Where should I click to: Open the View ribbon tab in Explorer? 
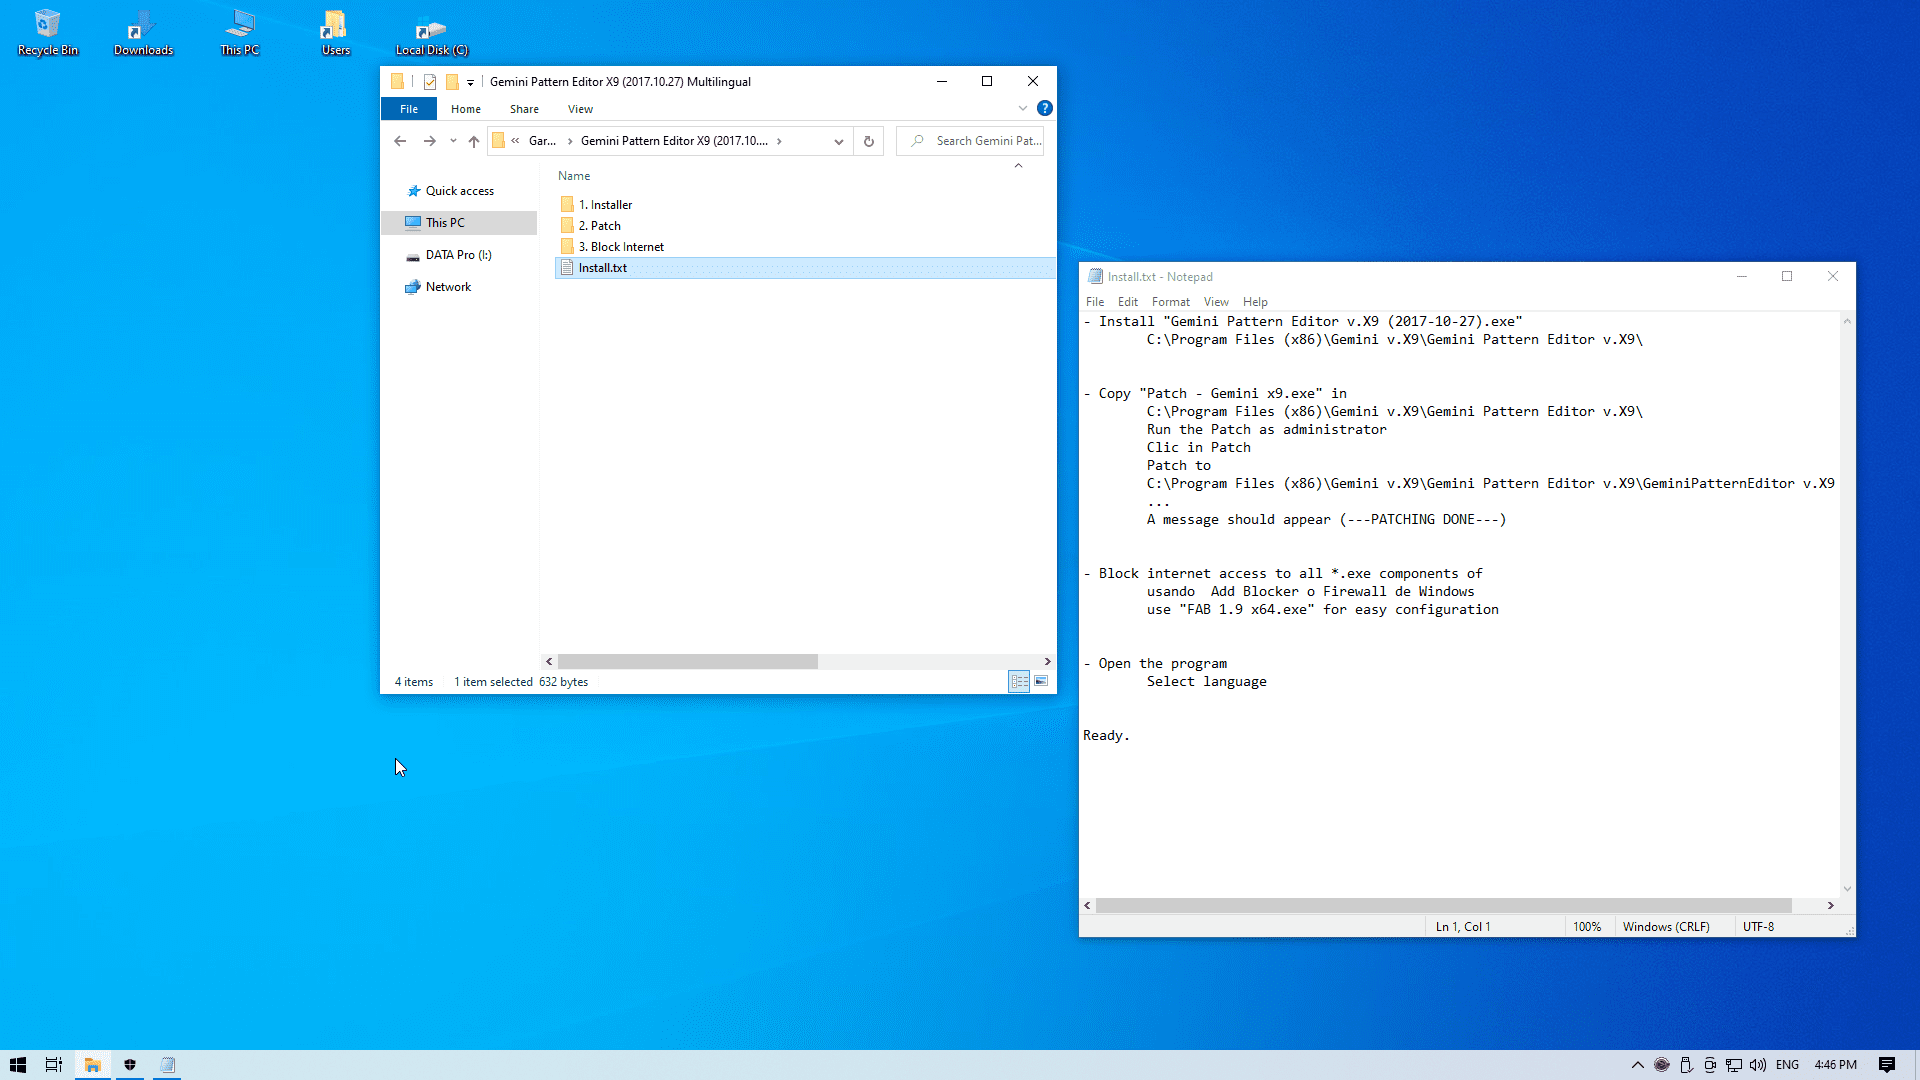pos(580,109)
